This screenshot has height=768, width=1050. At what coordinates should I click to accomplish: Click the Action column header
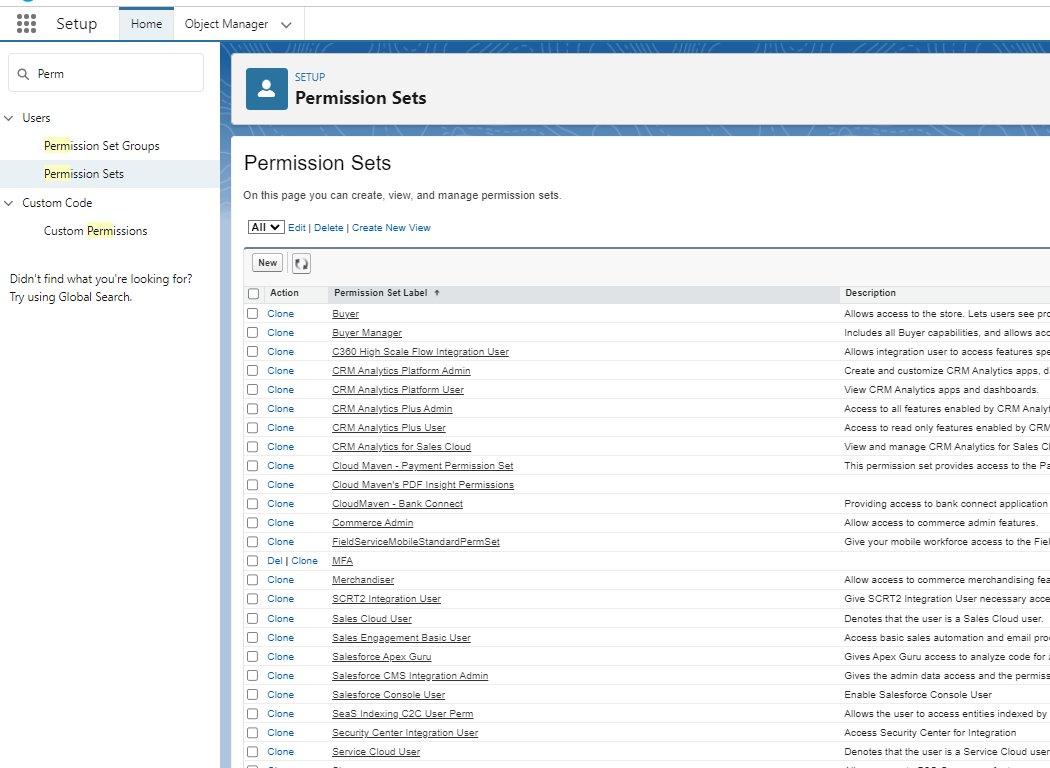(x=285, y=293)
